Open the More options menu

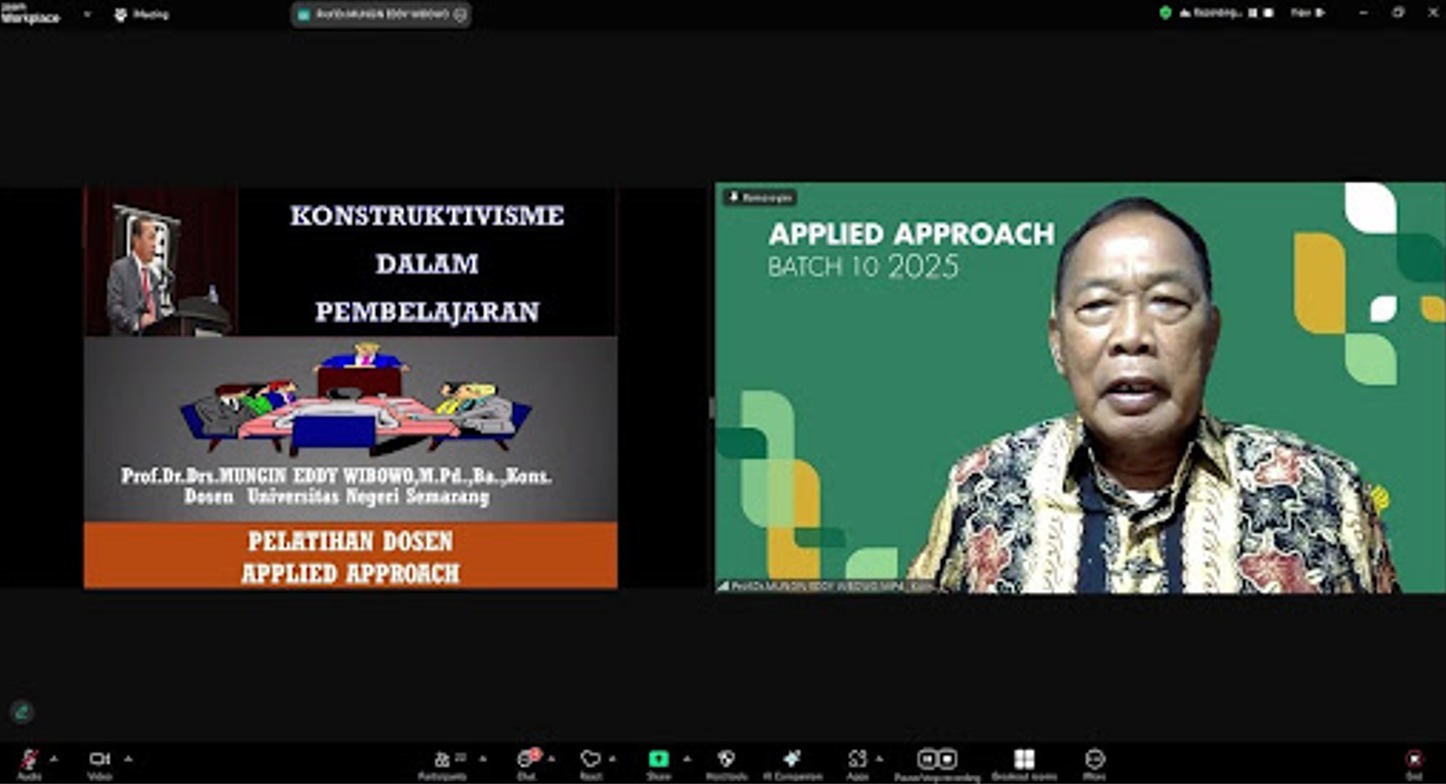(1094, 762)
